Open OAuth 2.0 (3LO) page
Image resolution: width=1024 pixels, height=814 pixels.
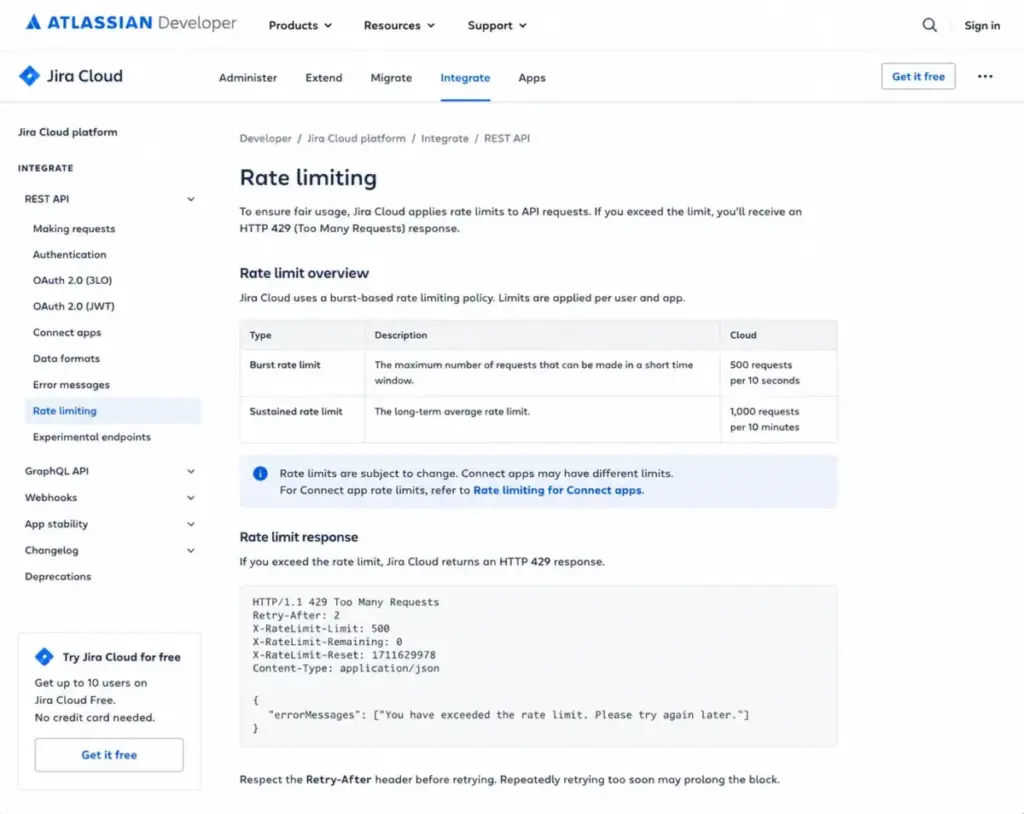[72, 280]
